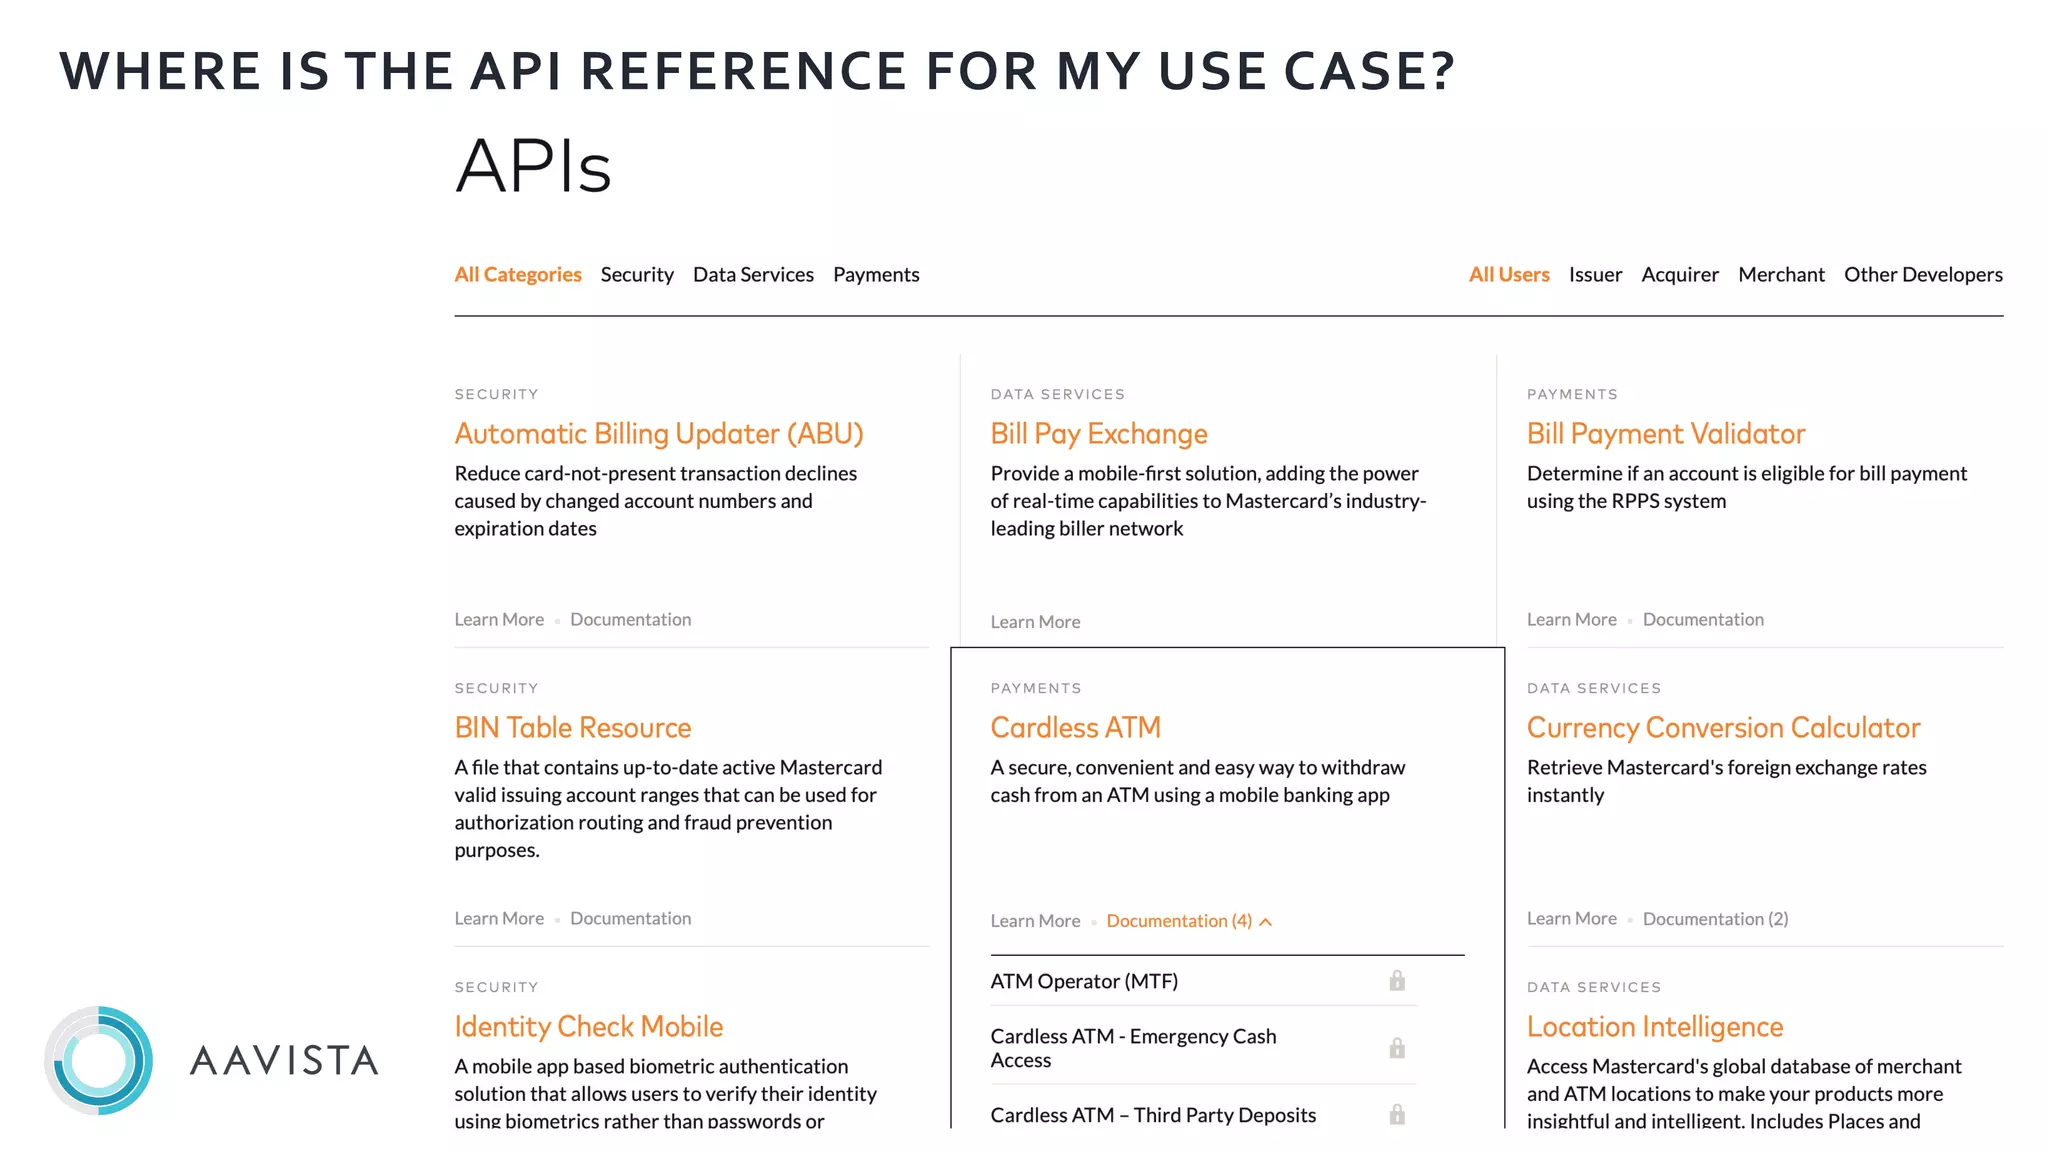Filter APIs for Merchant users

[x=1781, y=275]
